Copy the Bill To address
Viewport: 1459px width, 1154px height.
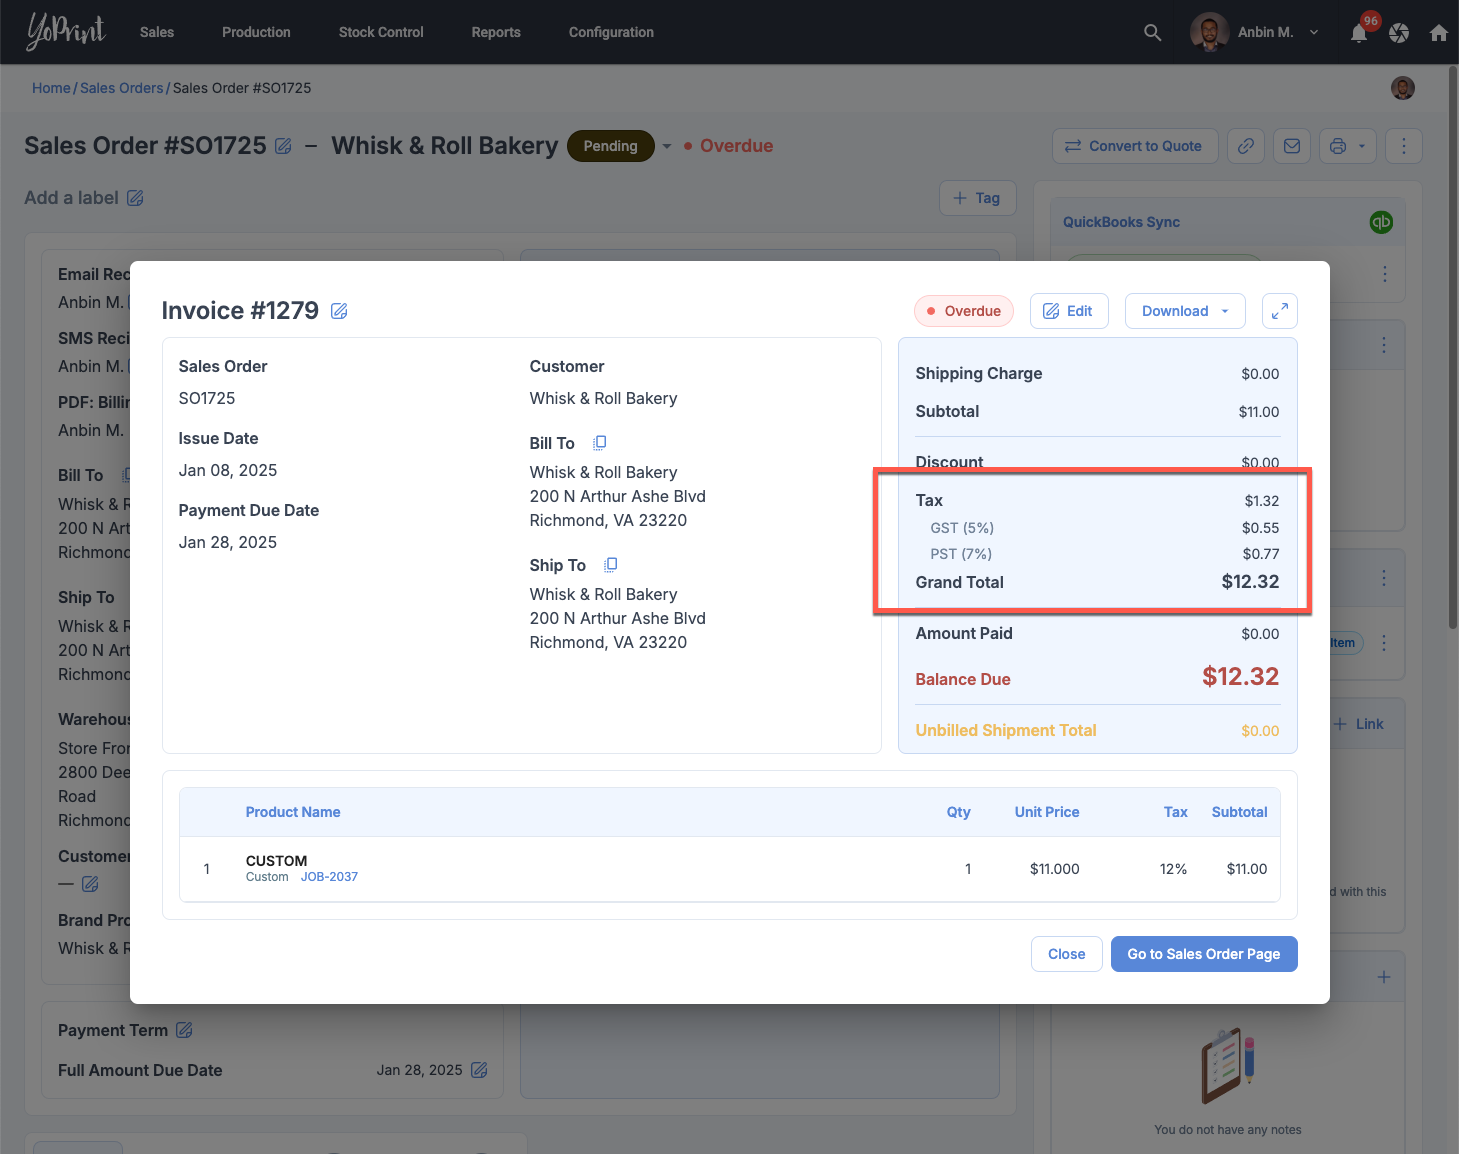pos(600,443)
